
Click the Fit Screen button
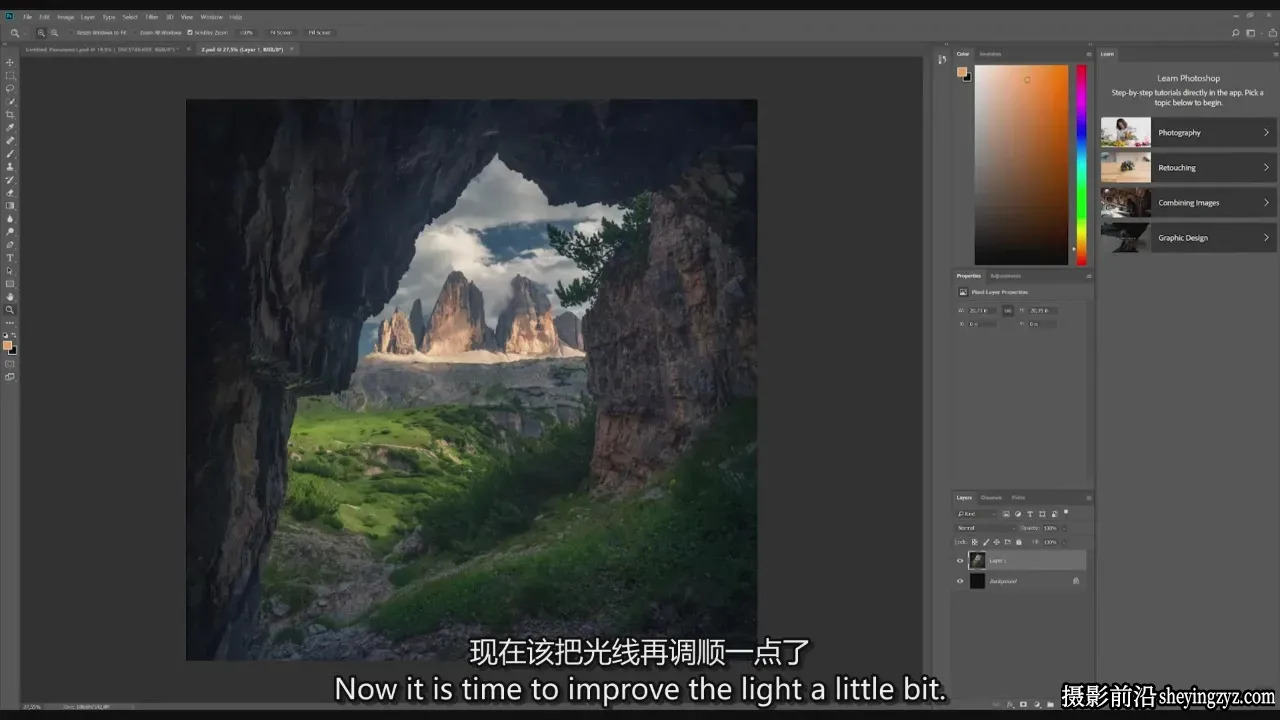281,33
